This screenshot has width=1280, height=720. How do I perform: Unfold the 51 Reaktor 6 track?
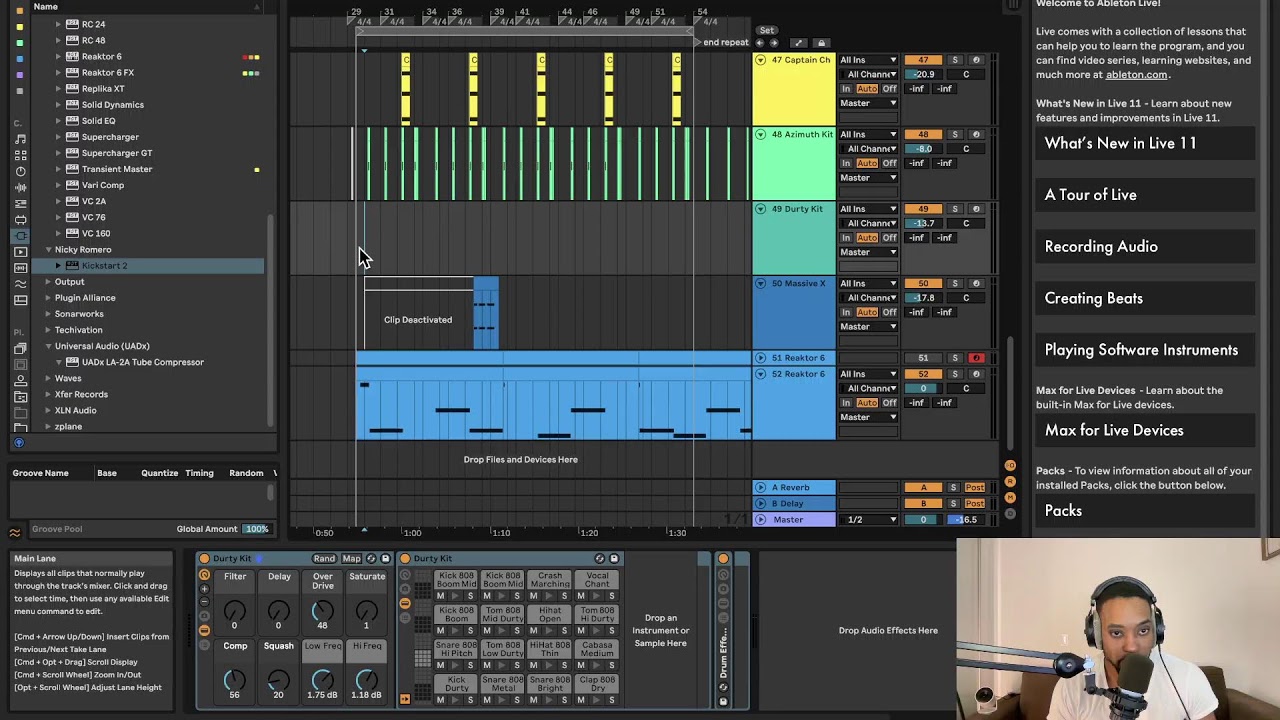761,358
